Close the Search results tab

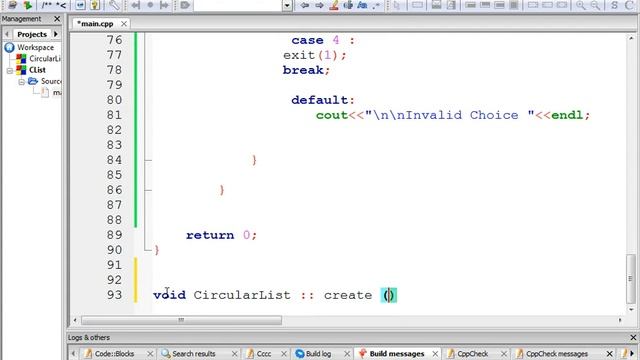click(x=235, y=354)
